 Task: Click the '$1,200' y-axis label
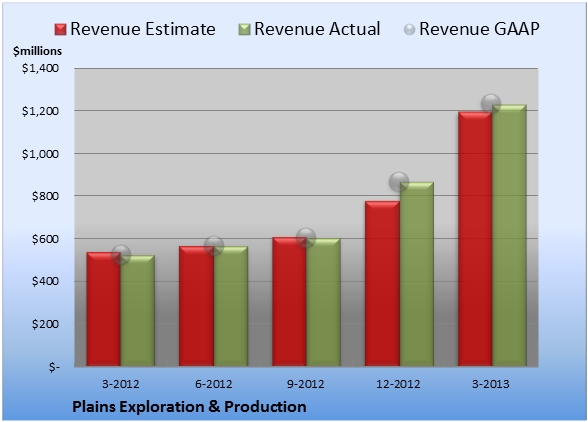coord(40,111)
